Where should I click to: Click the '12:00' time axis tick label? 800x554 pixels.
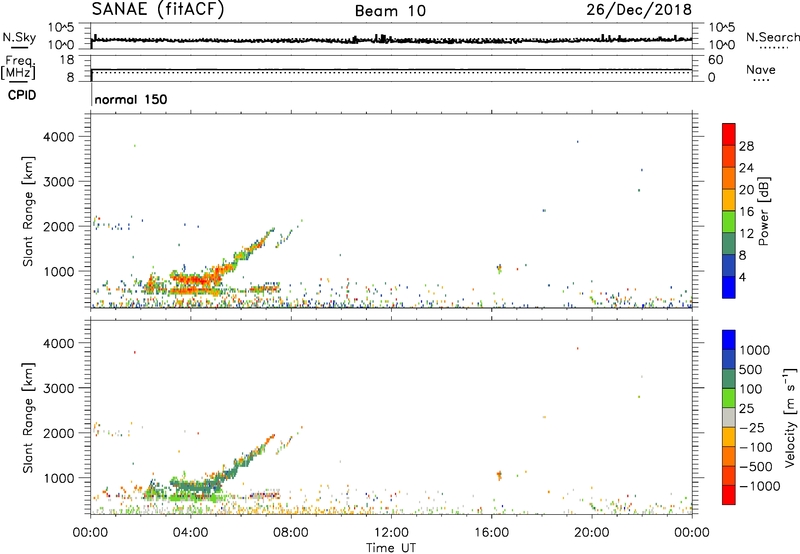pyautogui.click(x=391, y=533)
